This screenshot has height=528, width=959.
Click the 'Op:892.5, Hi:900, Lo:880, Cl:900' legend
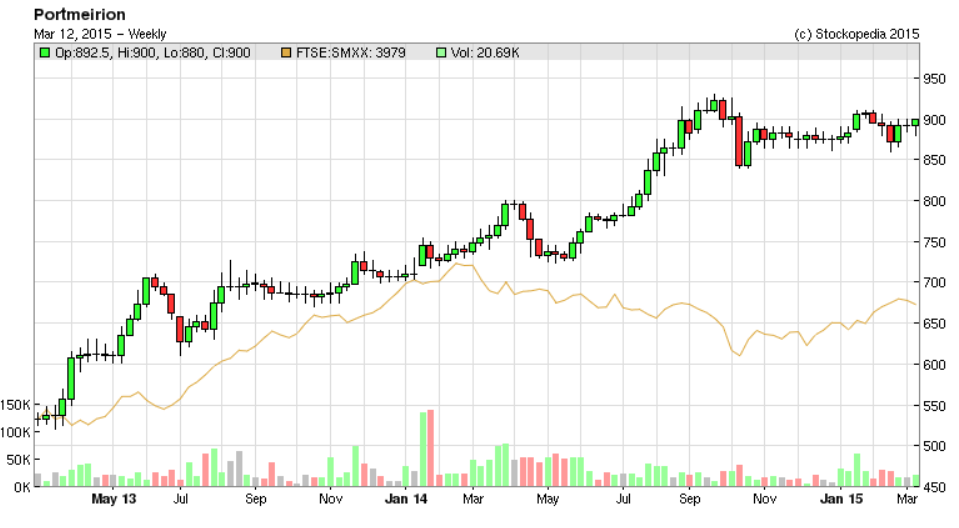[x=153, y=53]
